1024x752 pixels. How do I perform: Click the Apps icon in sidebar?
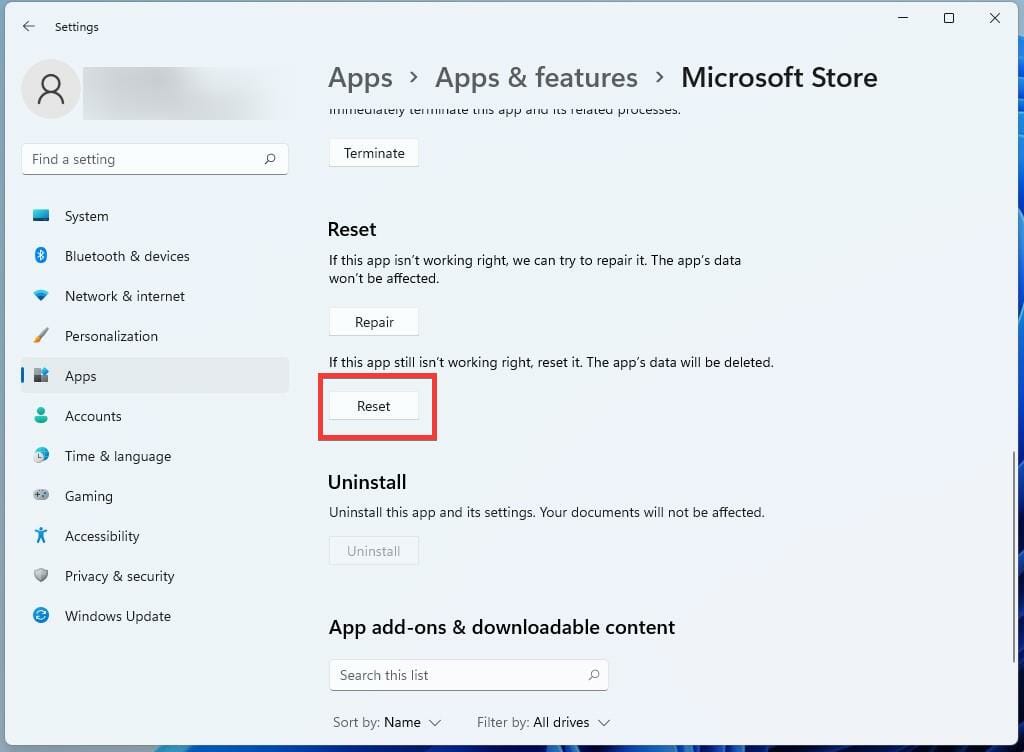[x=41, y=375]
